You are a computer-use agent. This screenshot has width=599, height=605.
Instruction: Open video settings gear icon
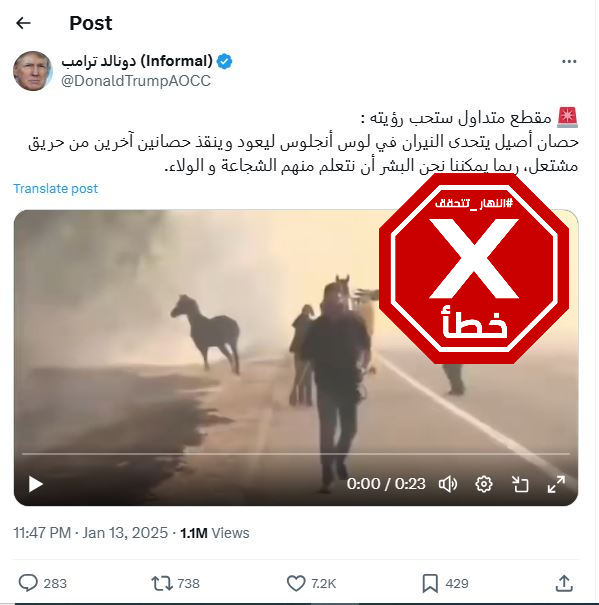[484, 484]
